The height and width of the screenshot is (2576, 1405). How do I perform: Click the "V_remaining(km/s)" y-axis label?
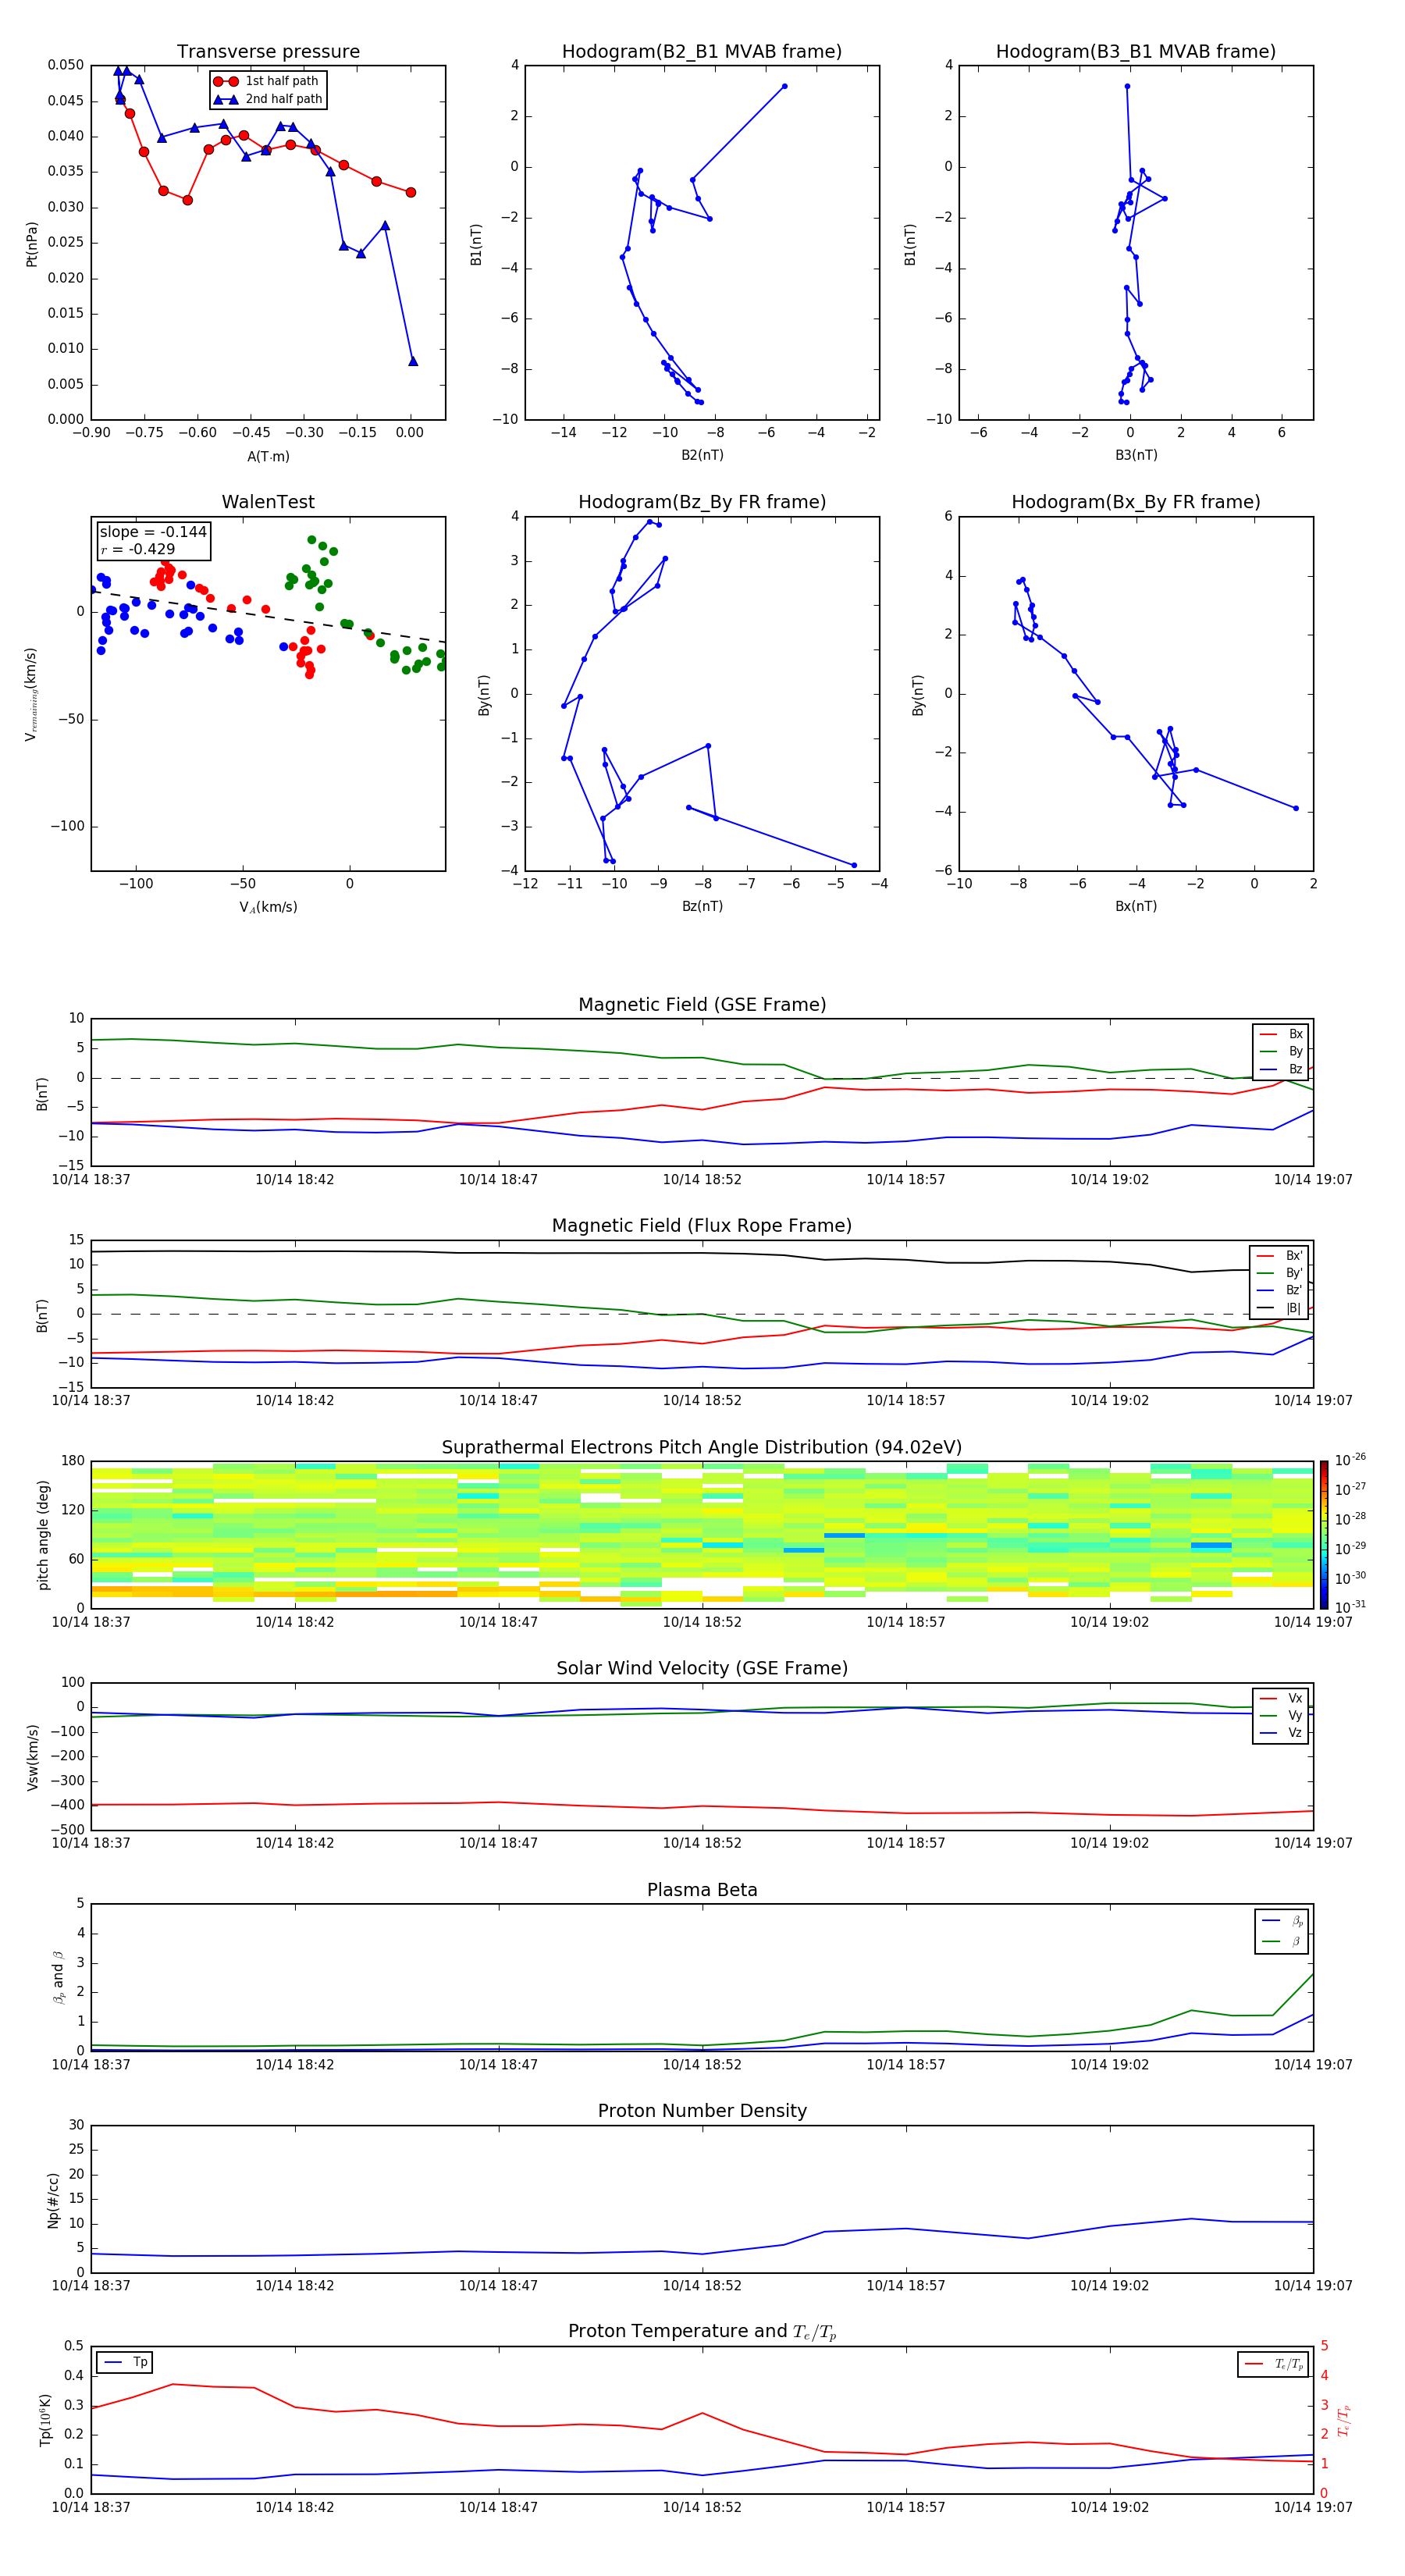(x=31, y=694)
